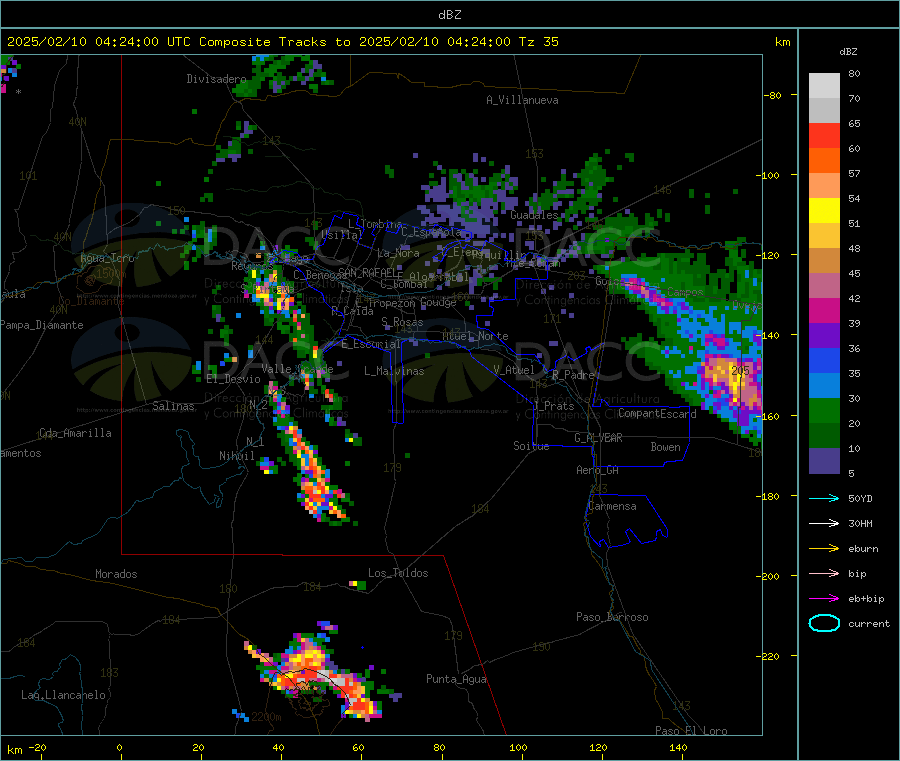Click the -220 km right axis tick label
Screen dimensions: 900x761
point(770,657)
